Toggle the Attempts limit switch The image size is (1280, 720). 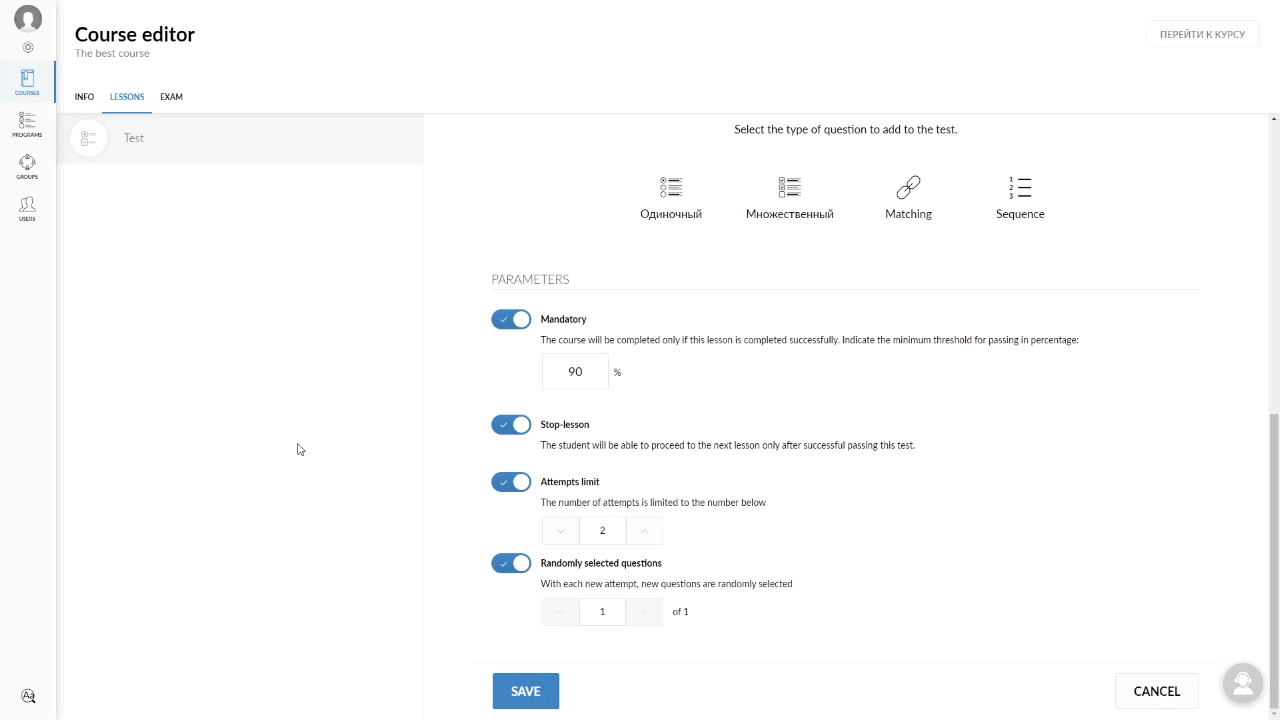click(511, 482)
